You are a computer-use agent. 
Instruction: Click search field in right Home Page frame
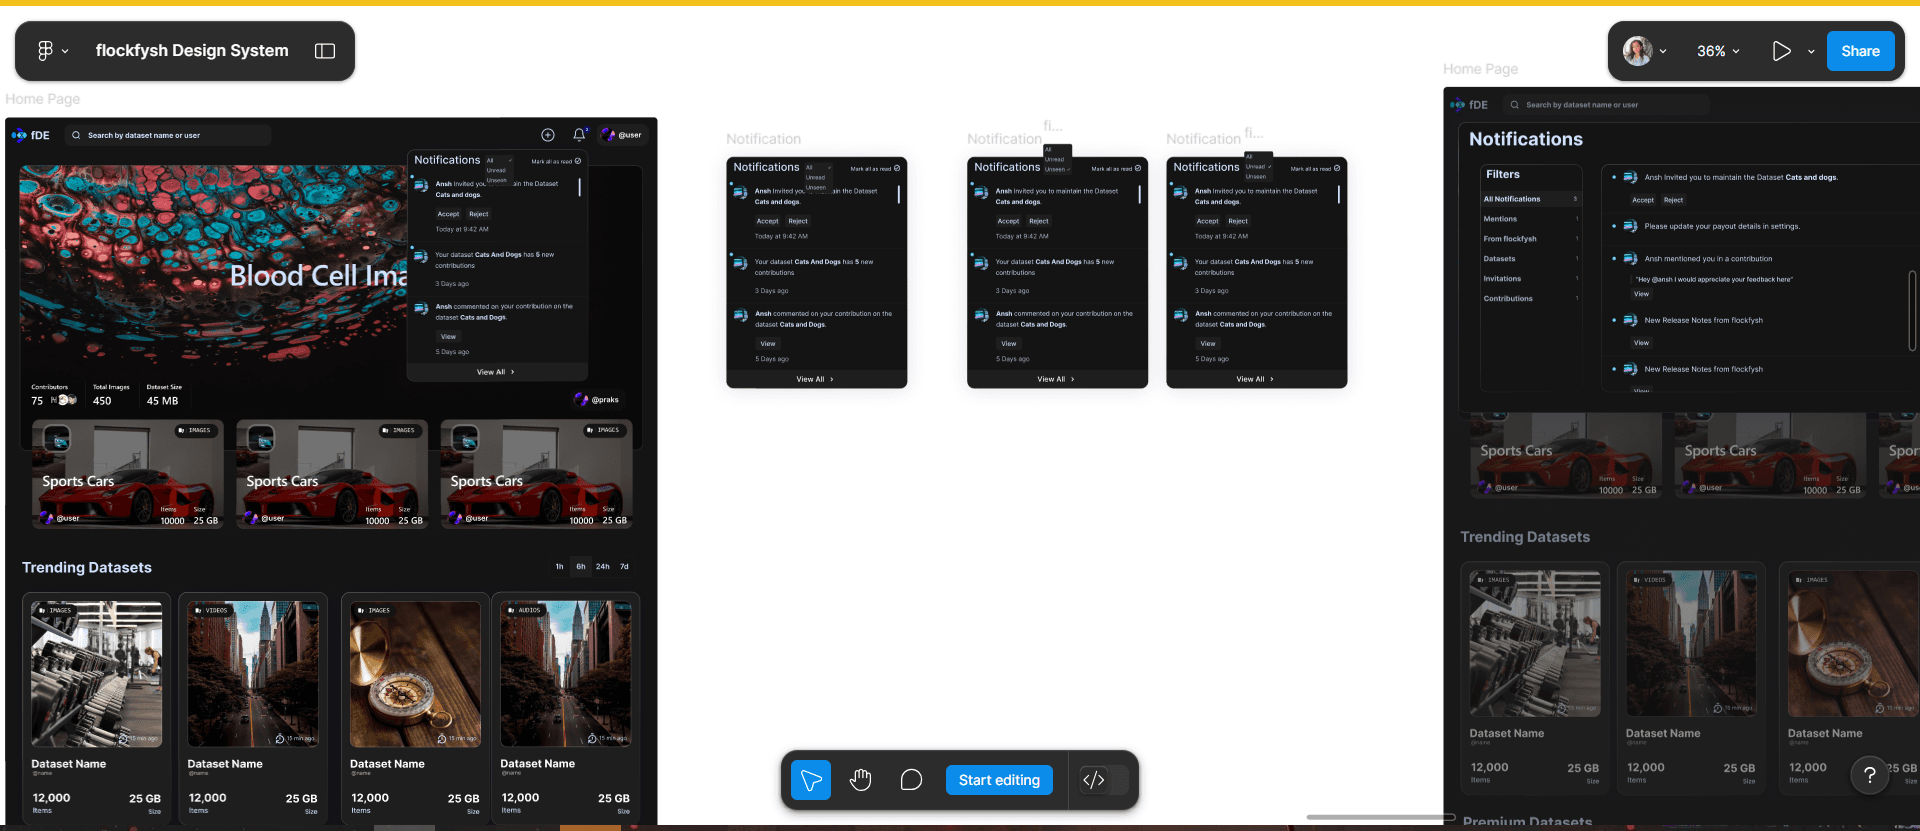1607,104
